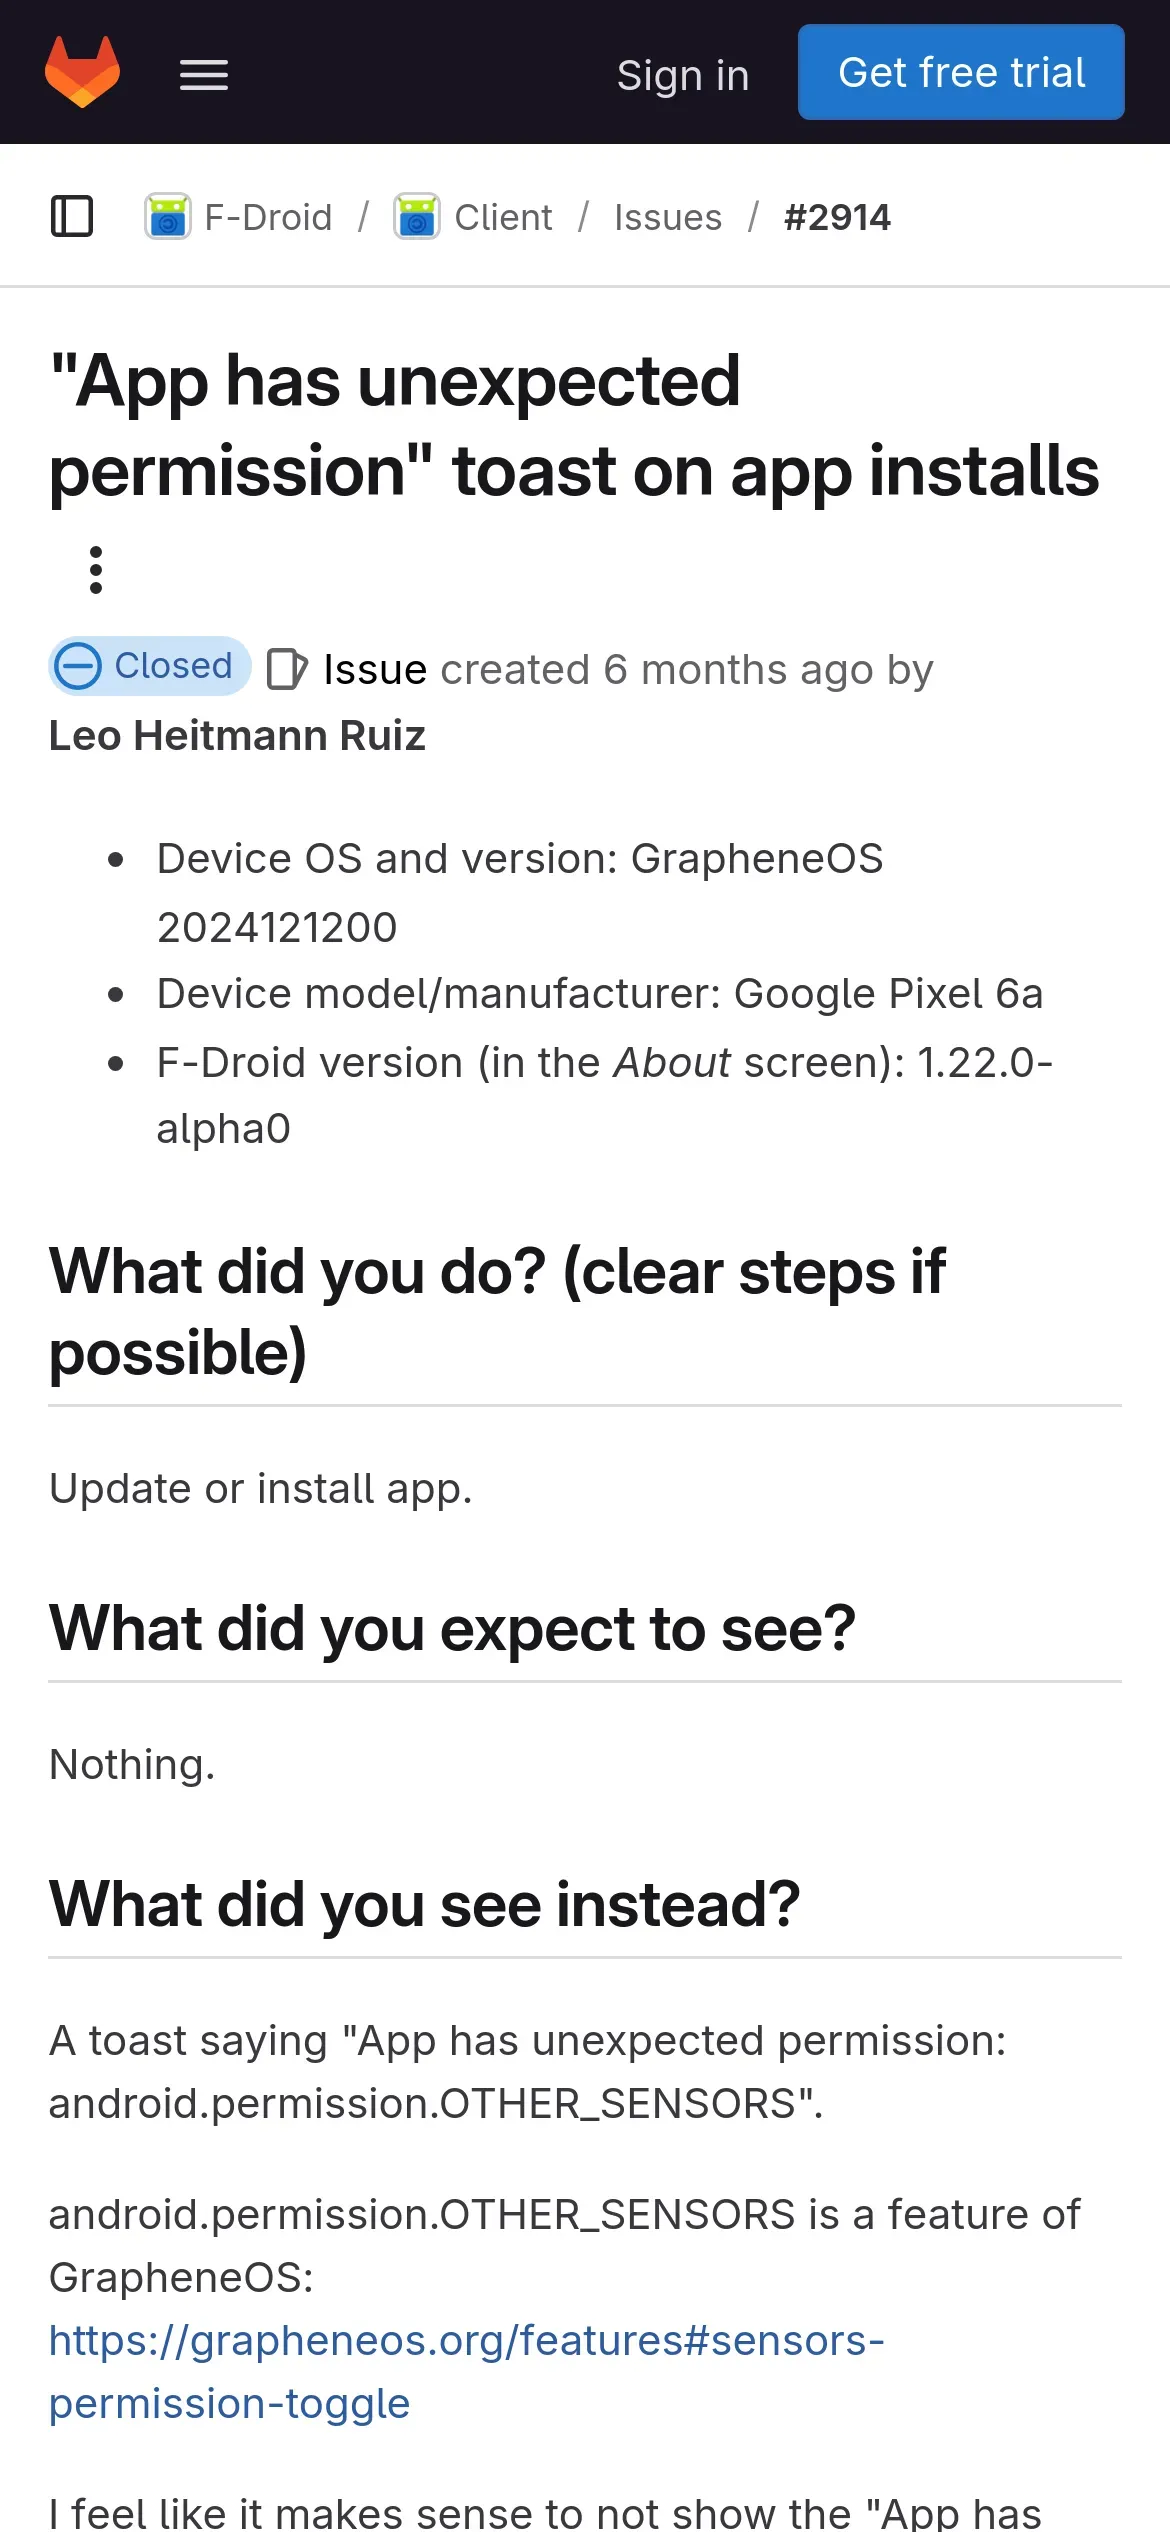Click the issue title heading text
This screenshot has height=2532, width=1170.
[x=574, y=426]
